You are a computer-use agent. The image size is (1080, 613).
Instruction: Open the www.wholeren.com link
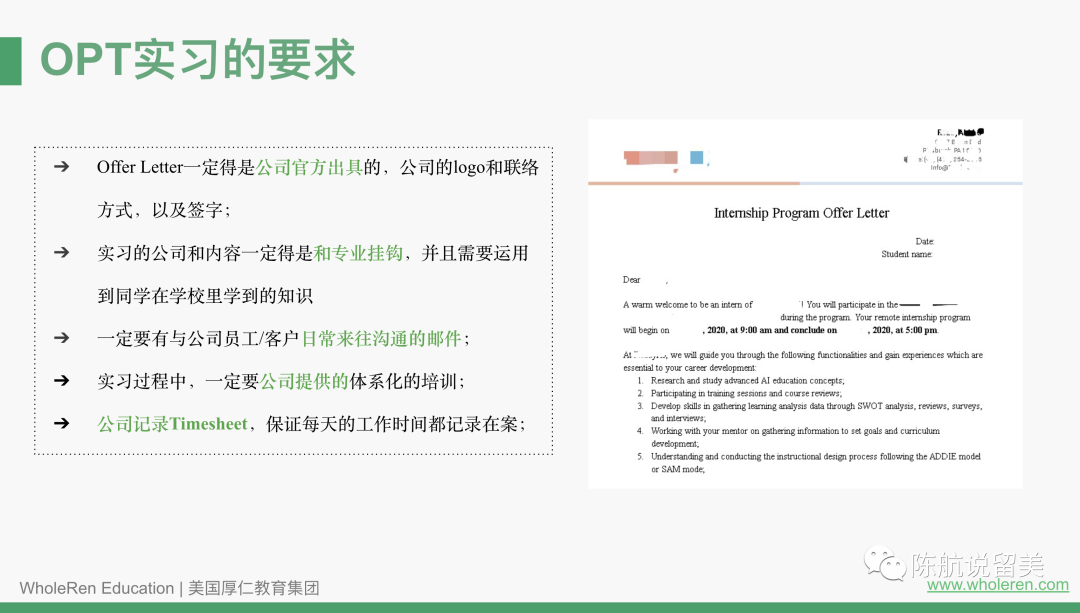[x=997, y=585]
